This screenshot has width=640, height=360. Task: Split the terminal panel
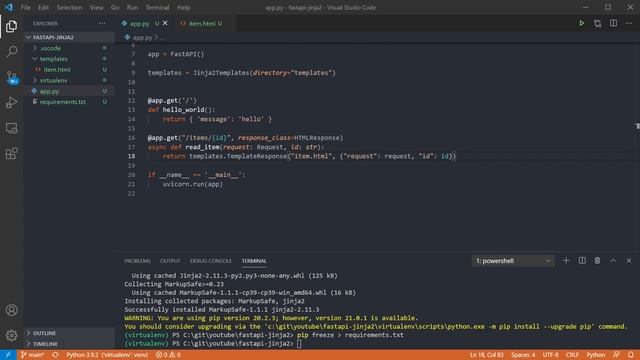pyautogui.click(x=582, y=260)
